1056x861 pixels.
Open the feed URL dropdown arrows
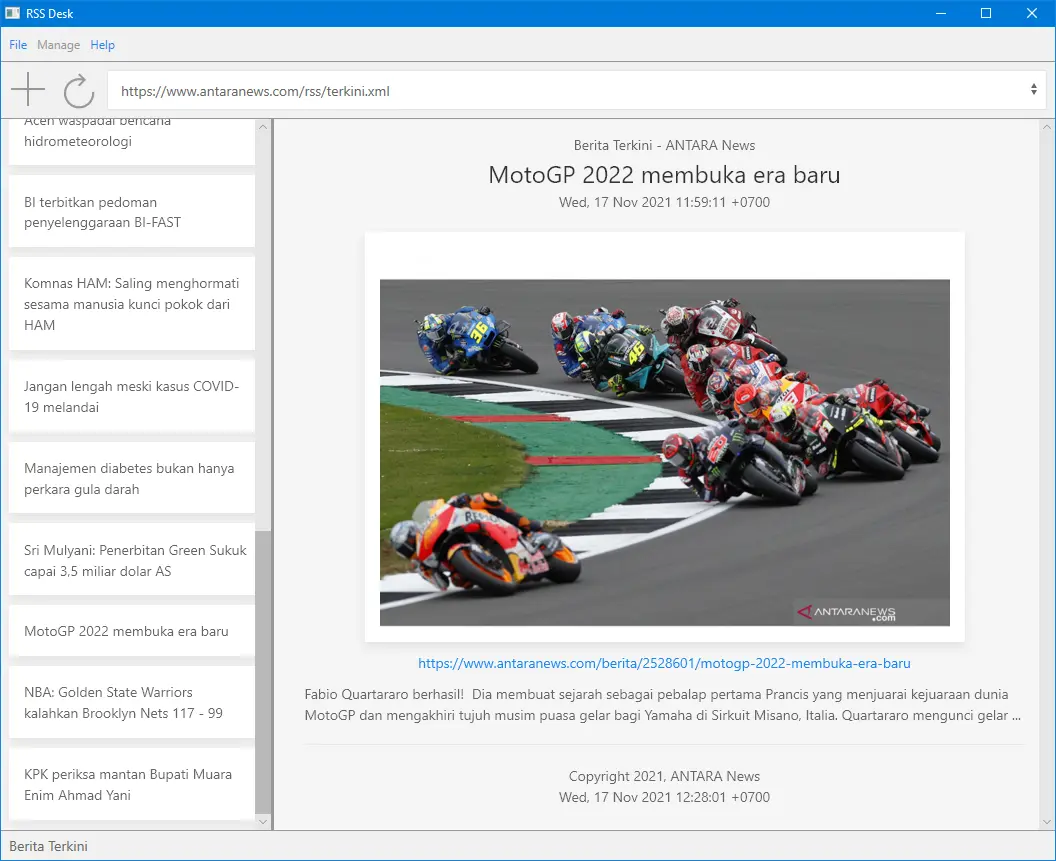1033,90
